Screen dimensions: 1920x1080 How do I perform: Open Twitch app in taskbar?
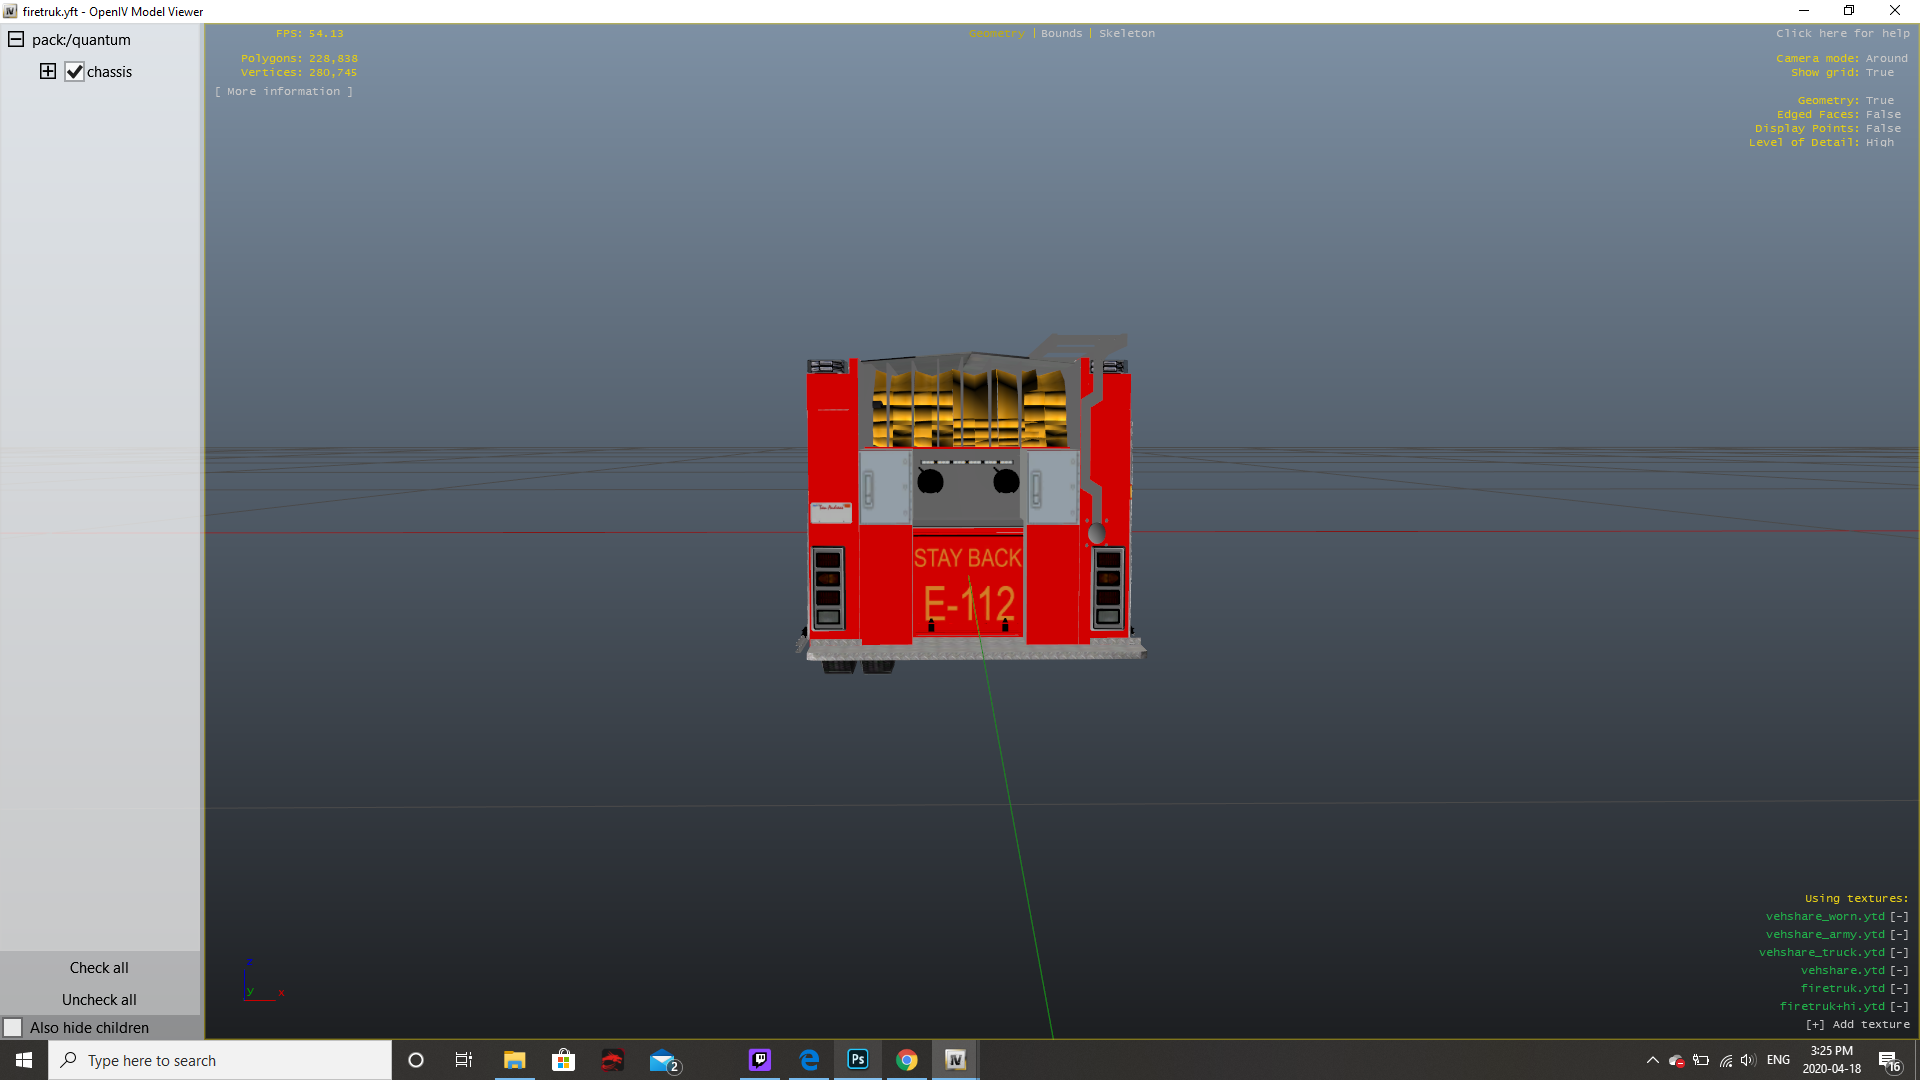[760, 1060]
